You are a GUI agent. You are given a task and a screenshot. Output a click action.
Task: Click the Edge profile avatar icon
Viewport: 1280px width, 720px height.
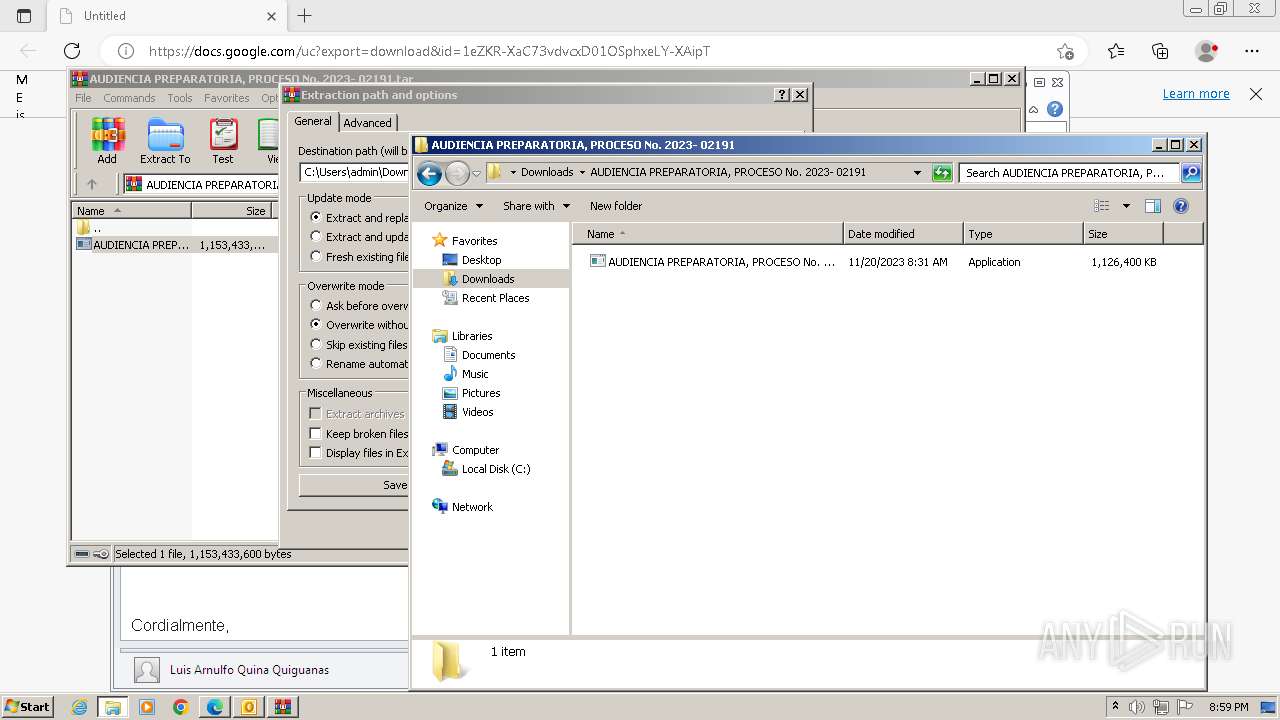1207,51
